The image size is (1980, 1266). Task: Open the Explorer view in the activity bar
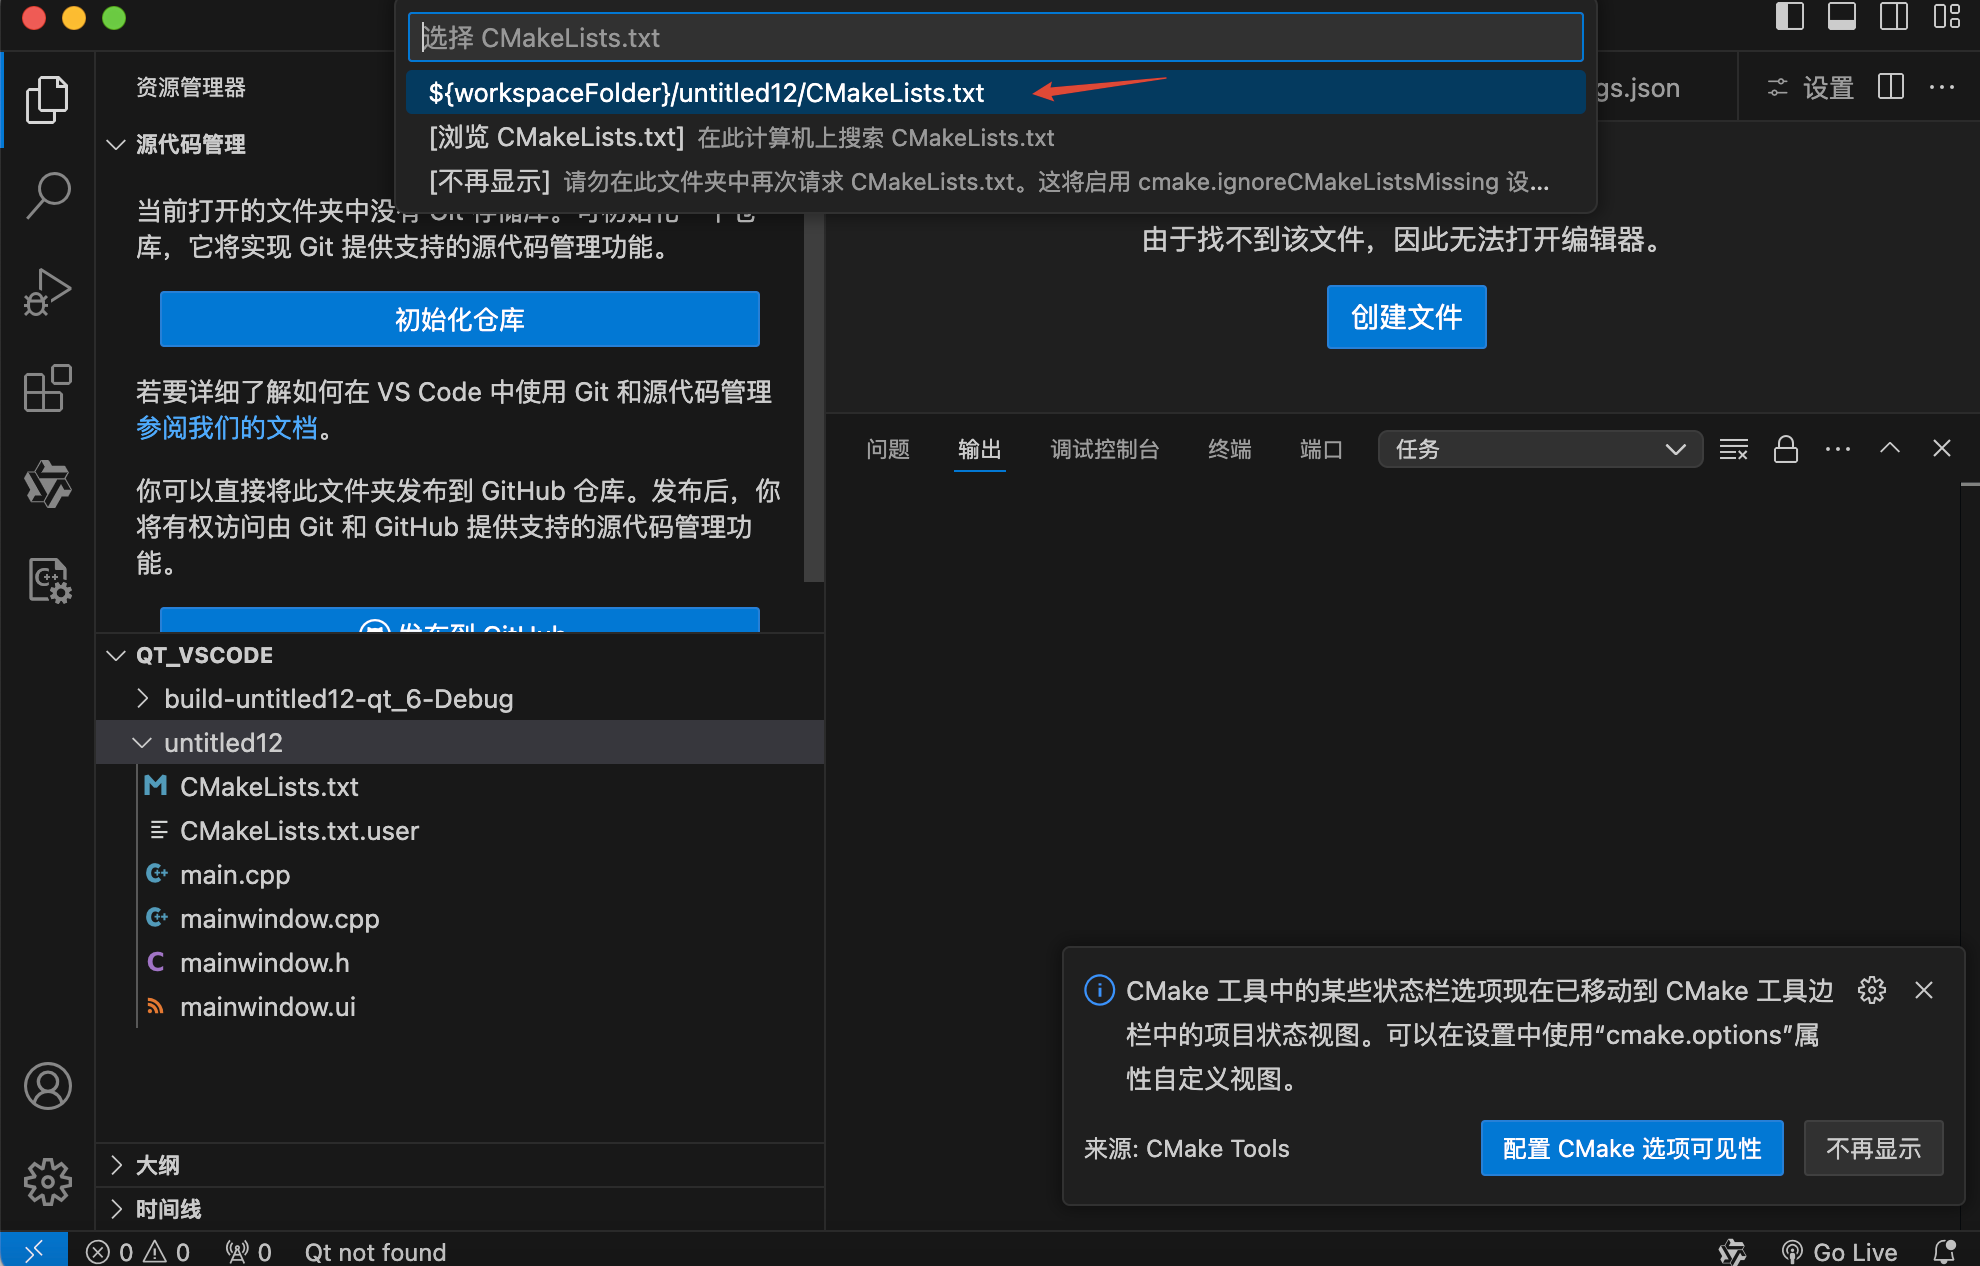pos(47,98)
